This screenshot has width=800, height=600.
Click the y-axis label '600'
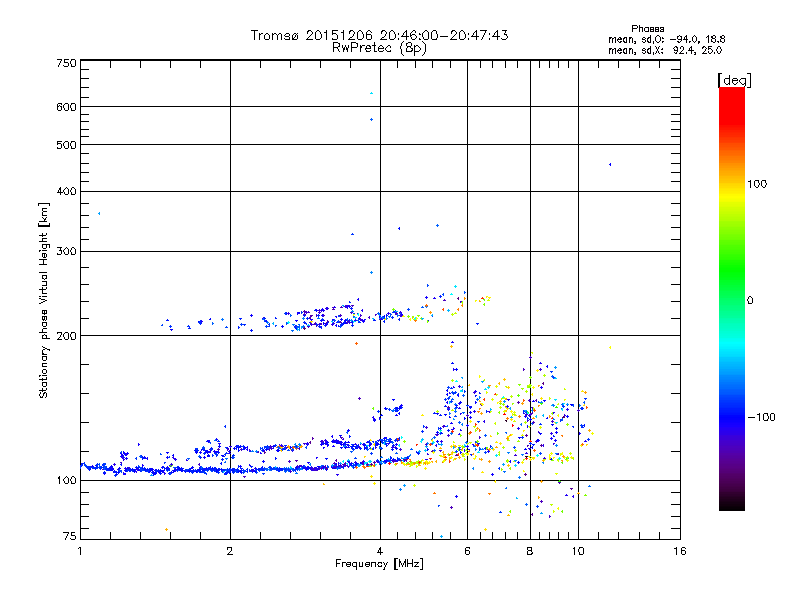[67, 107]
